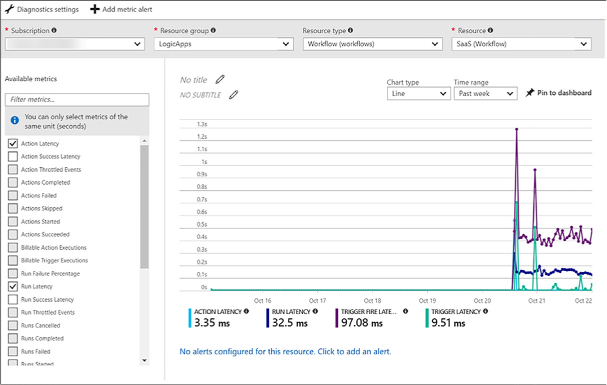Toggle the Run Latency checkbox

pyautogui.click(x=13, y=286)
